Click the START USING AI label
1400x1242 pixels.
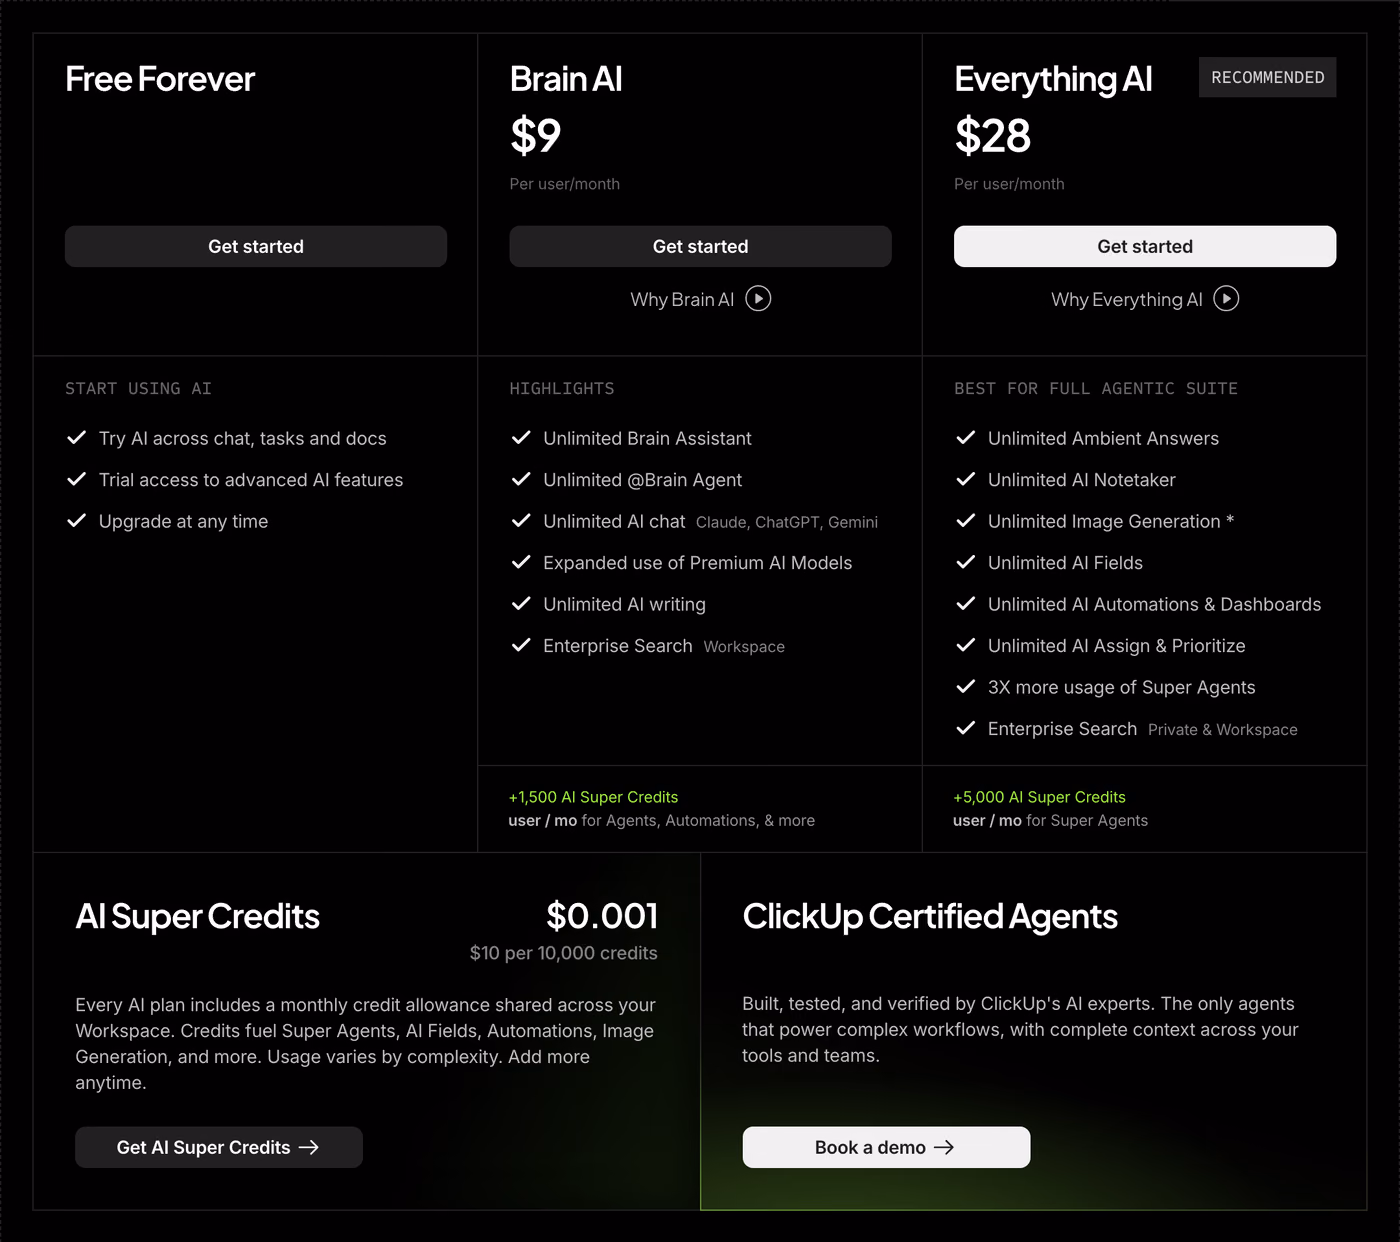point(138,388)
